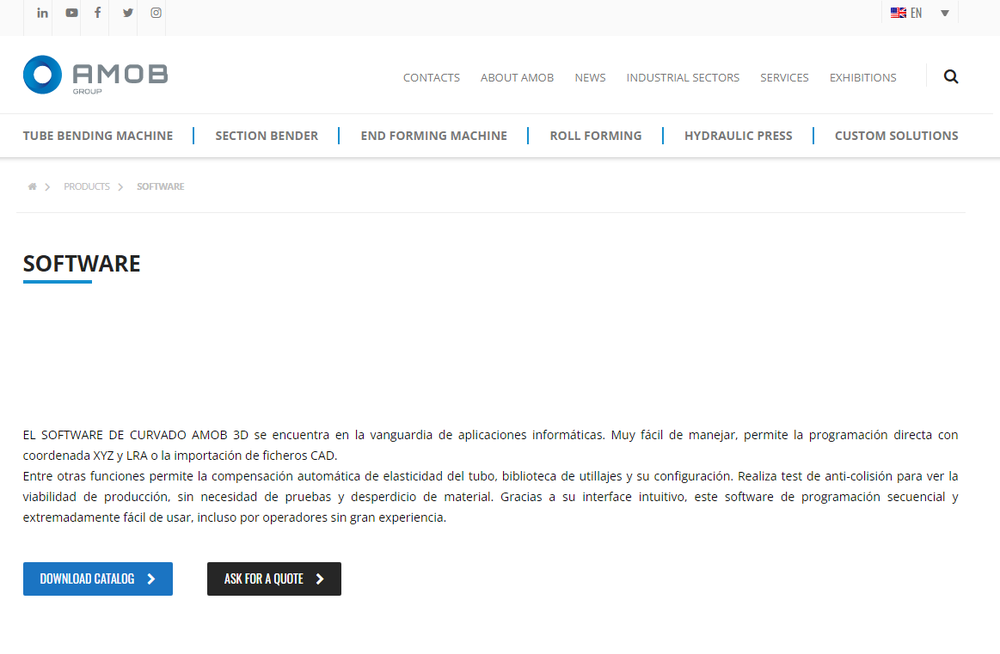Click the US flag language icon
The height and width of the screenshot is (654, 1000).
[898, 13]
